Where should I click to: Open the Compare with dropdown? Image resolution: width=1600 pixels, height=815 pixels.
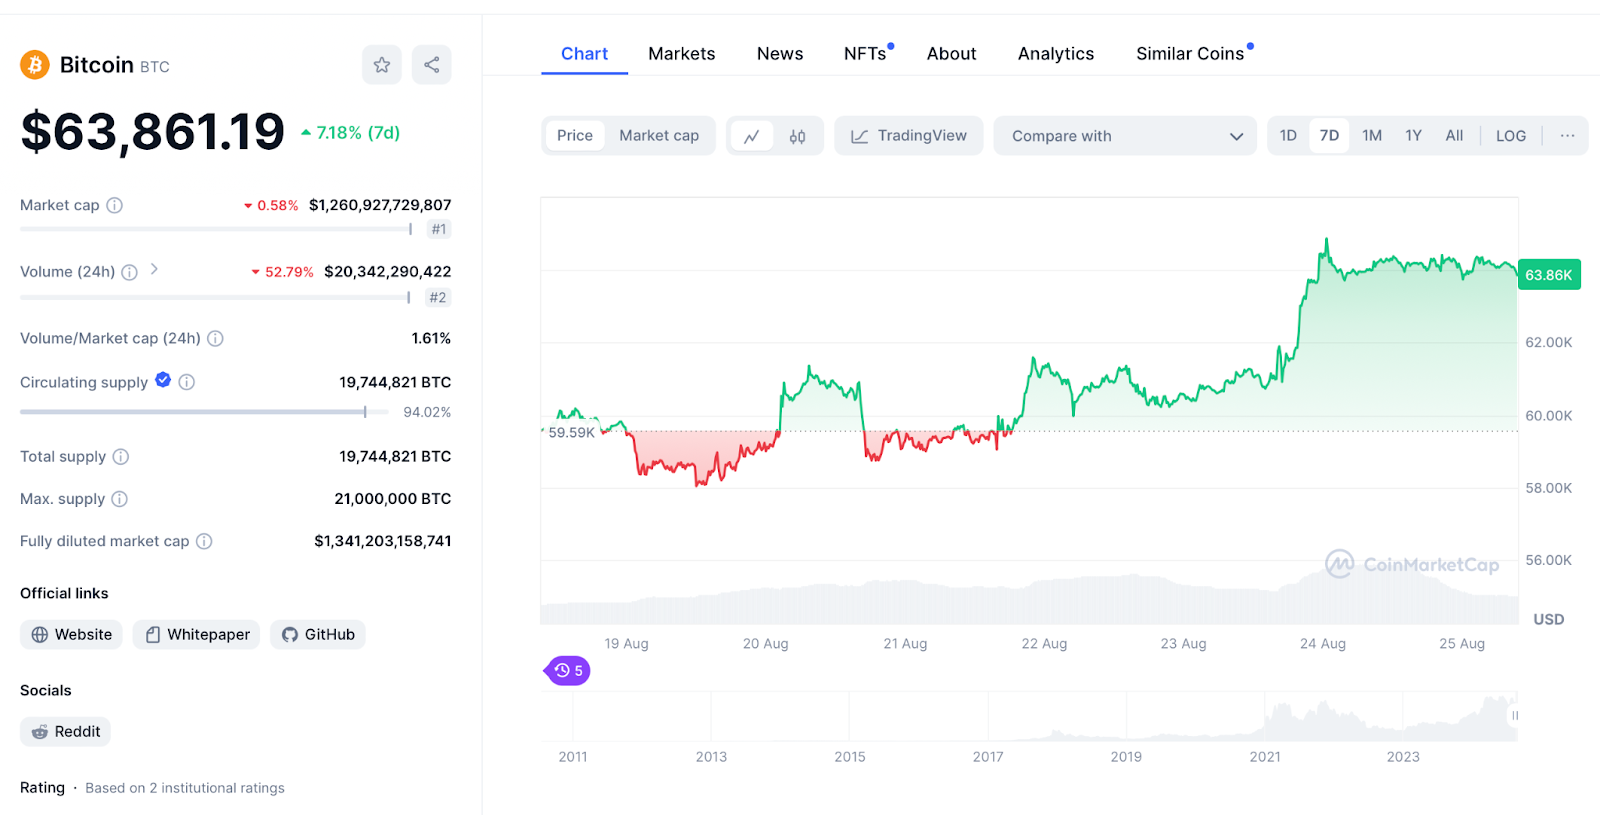pyautogui.click(x=1125, y=136)
